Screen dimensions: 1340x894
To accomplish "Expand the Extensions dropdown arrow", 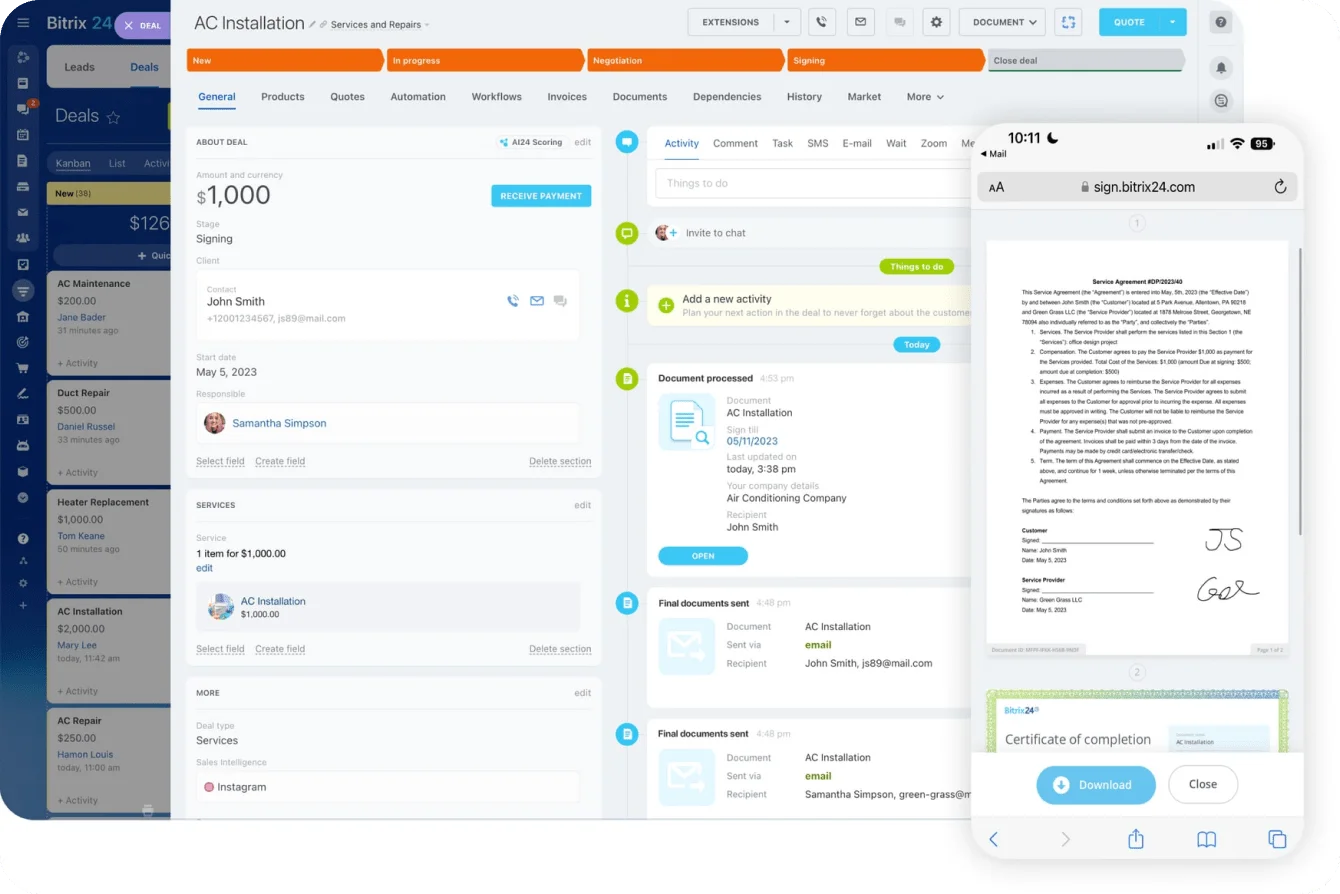I will point(787,22).
